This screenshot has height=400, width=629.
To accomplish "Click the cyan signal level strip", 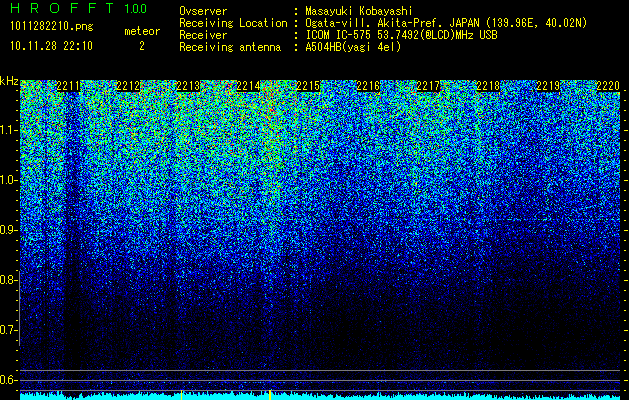I will click(320, 396).
